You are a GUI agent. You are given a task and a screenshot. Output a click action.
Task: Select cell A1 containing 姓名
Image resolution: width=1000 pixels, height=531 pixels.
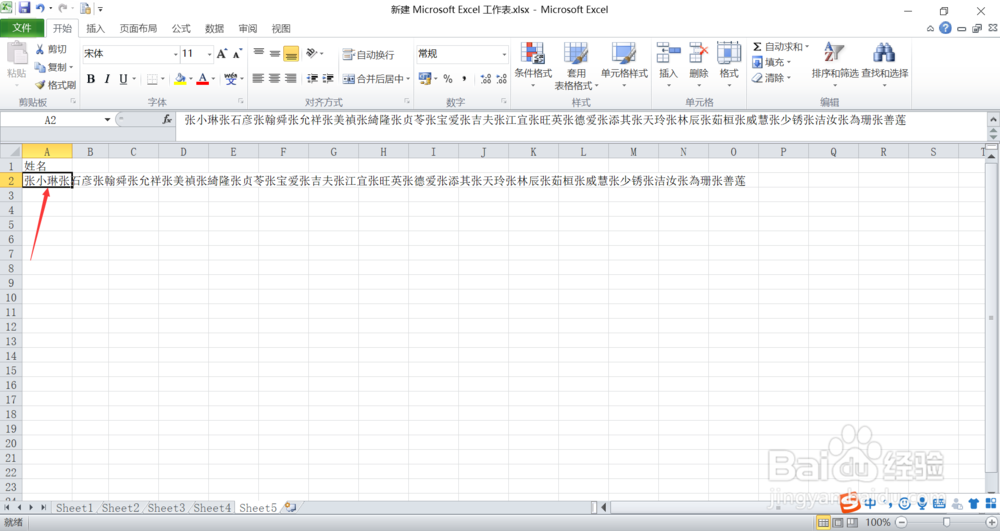(x=47, y=166)
